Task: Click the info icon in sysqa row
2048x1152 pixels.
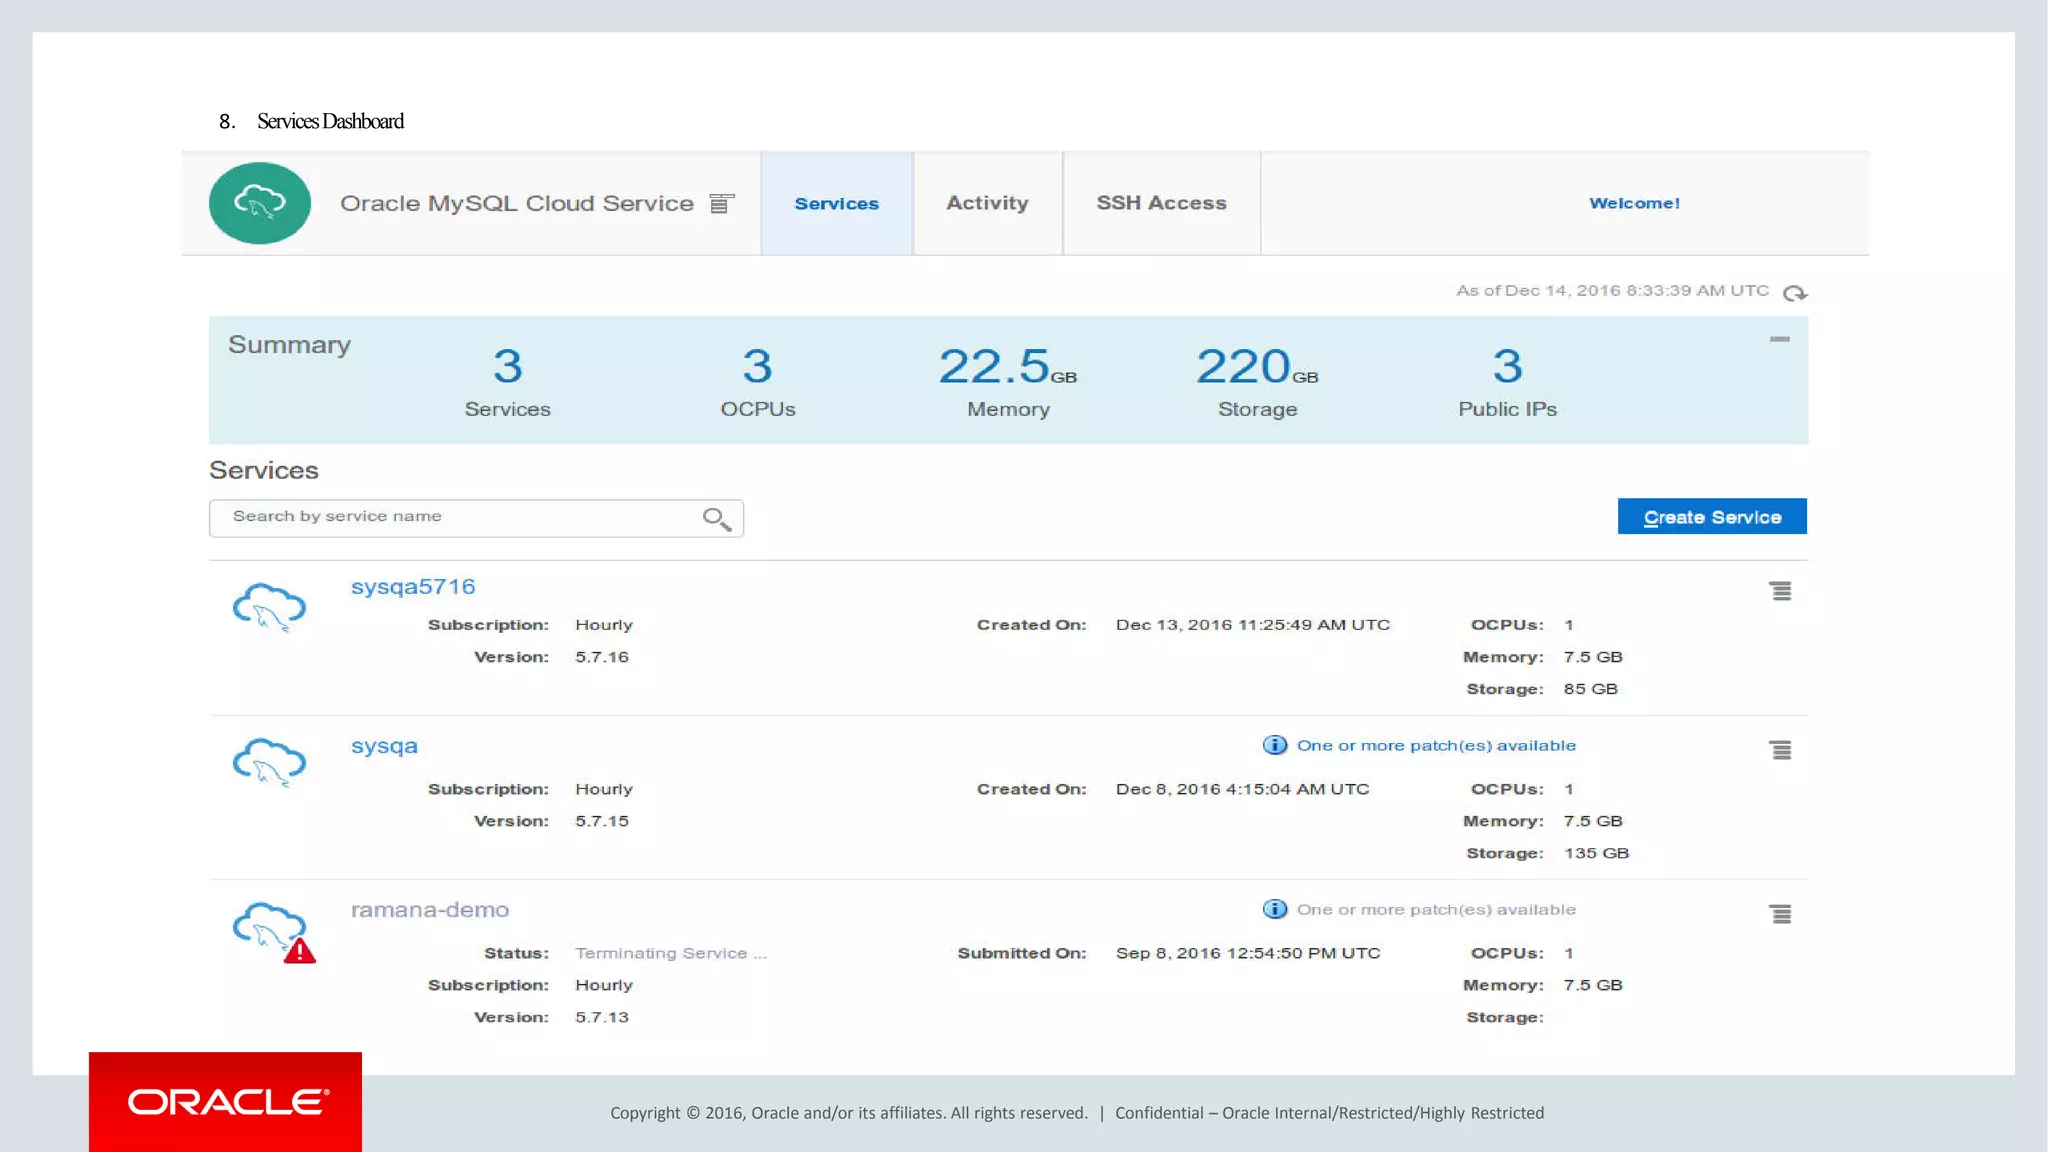Action: [1275, 745]
